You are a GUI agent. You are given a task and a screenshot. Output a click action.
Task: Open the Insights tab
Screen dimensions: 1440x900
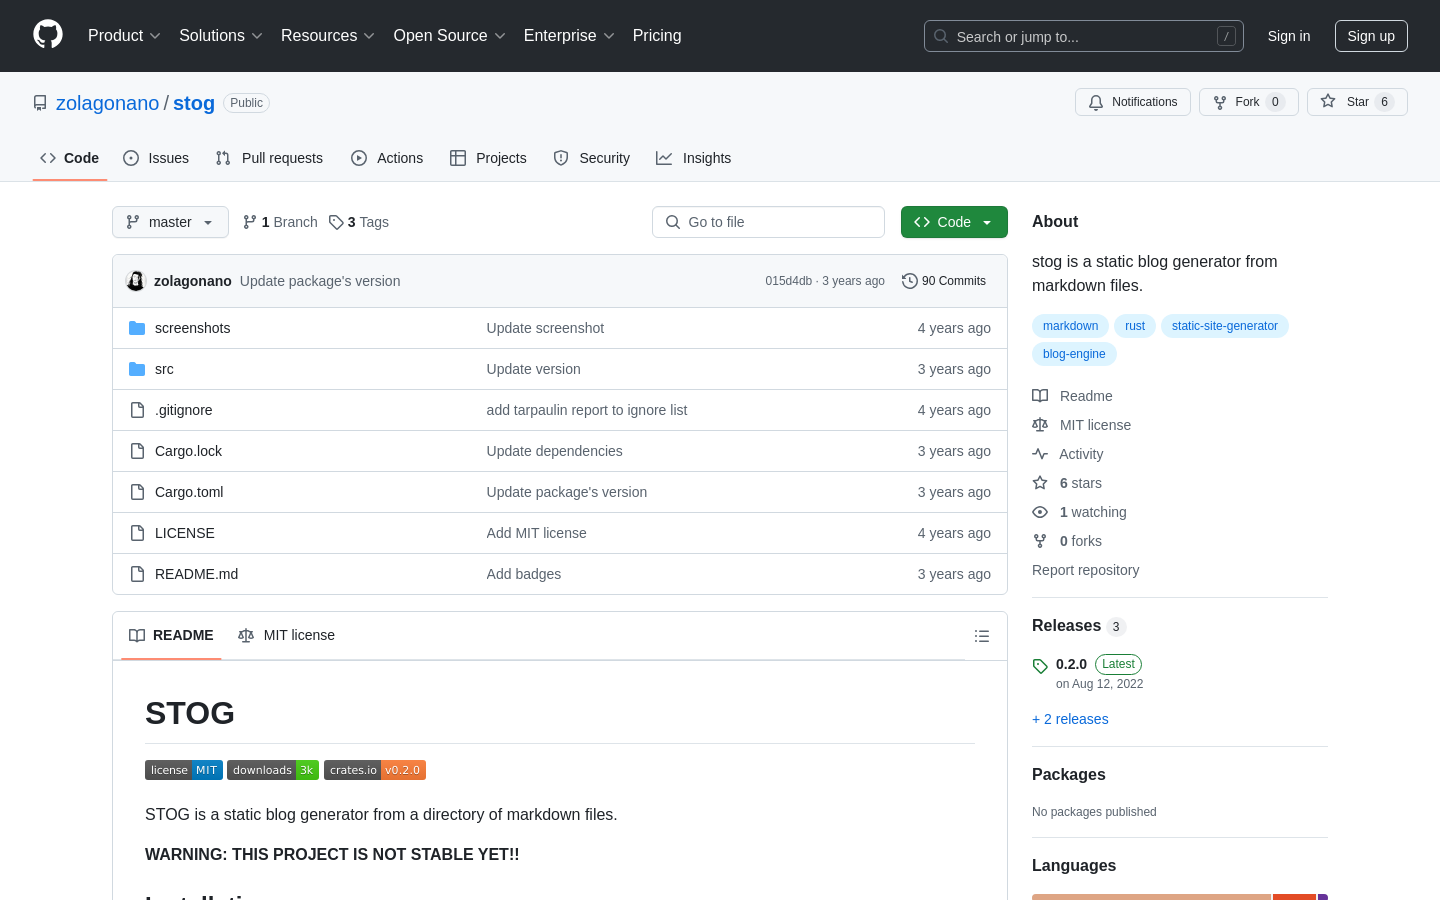694,158
